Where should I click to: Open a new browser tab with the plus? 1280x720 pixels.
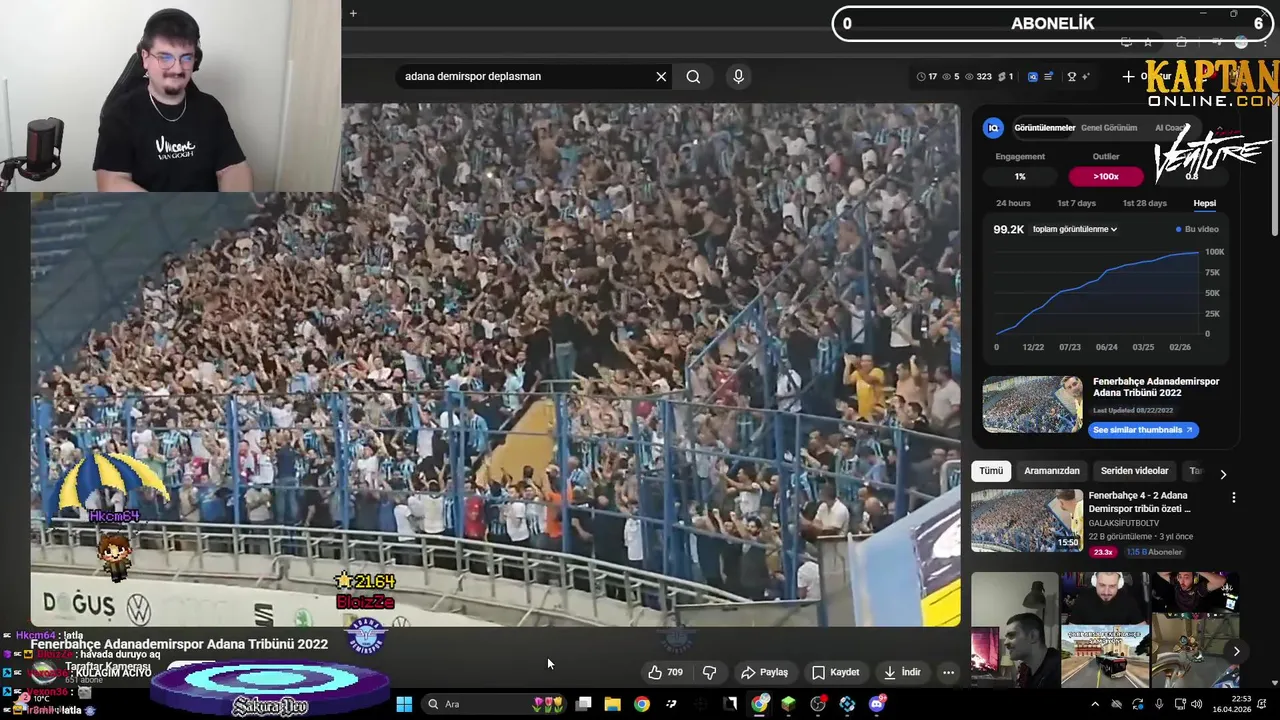(353, 13)
